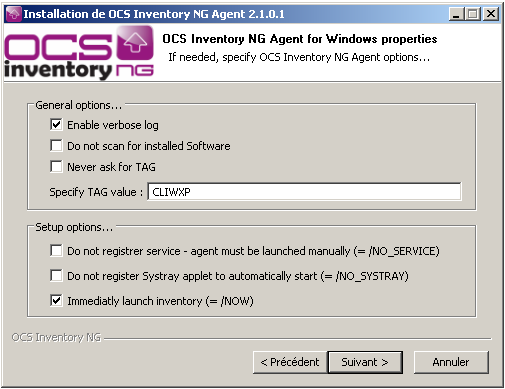505x389 pixels.
Task: Cancel installation with the 'Annuler' button
Action: pyautogui.click(x=451, y=362)
